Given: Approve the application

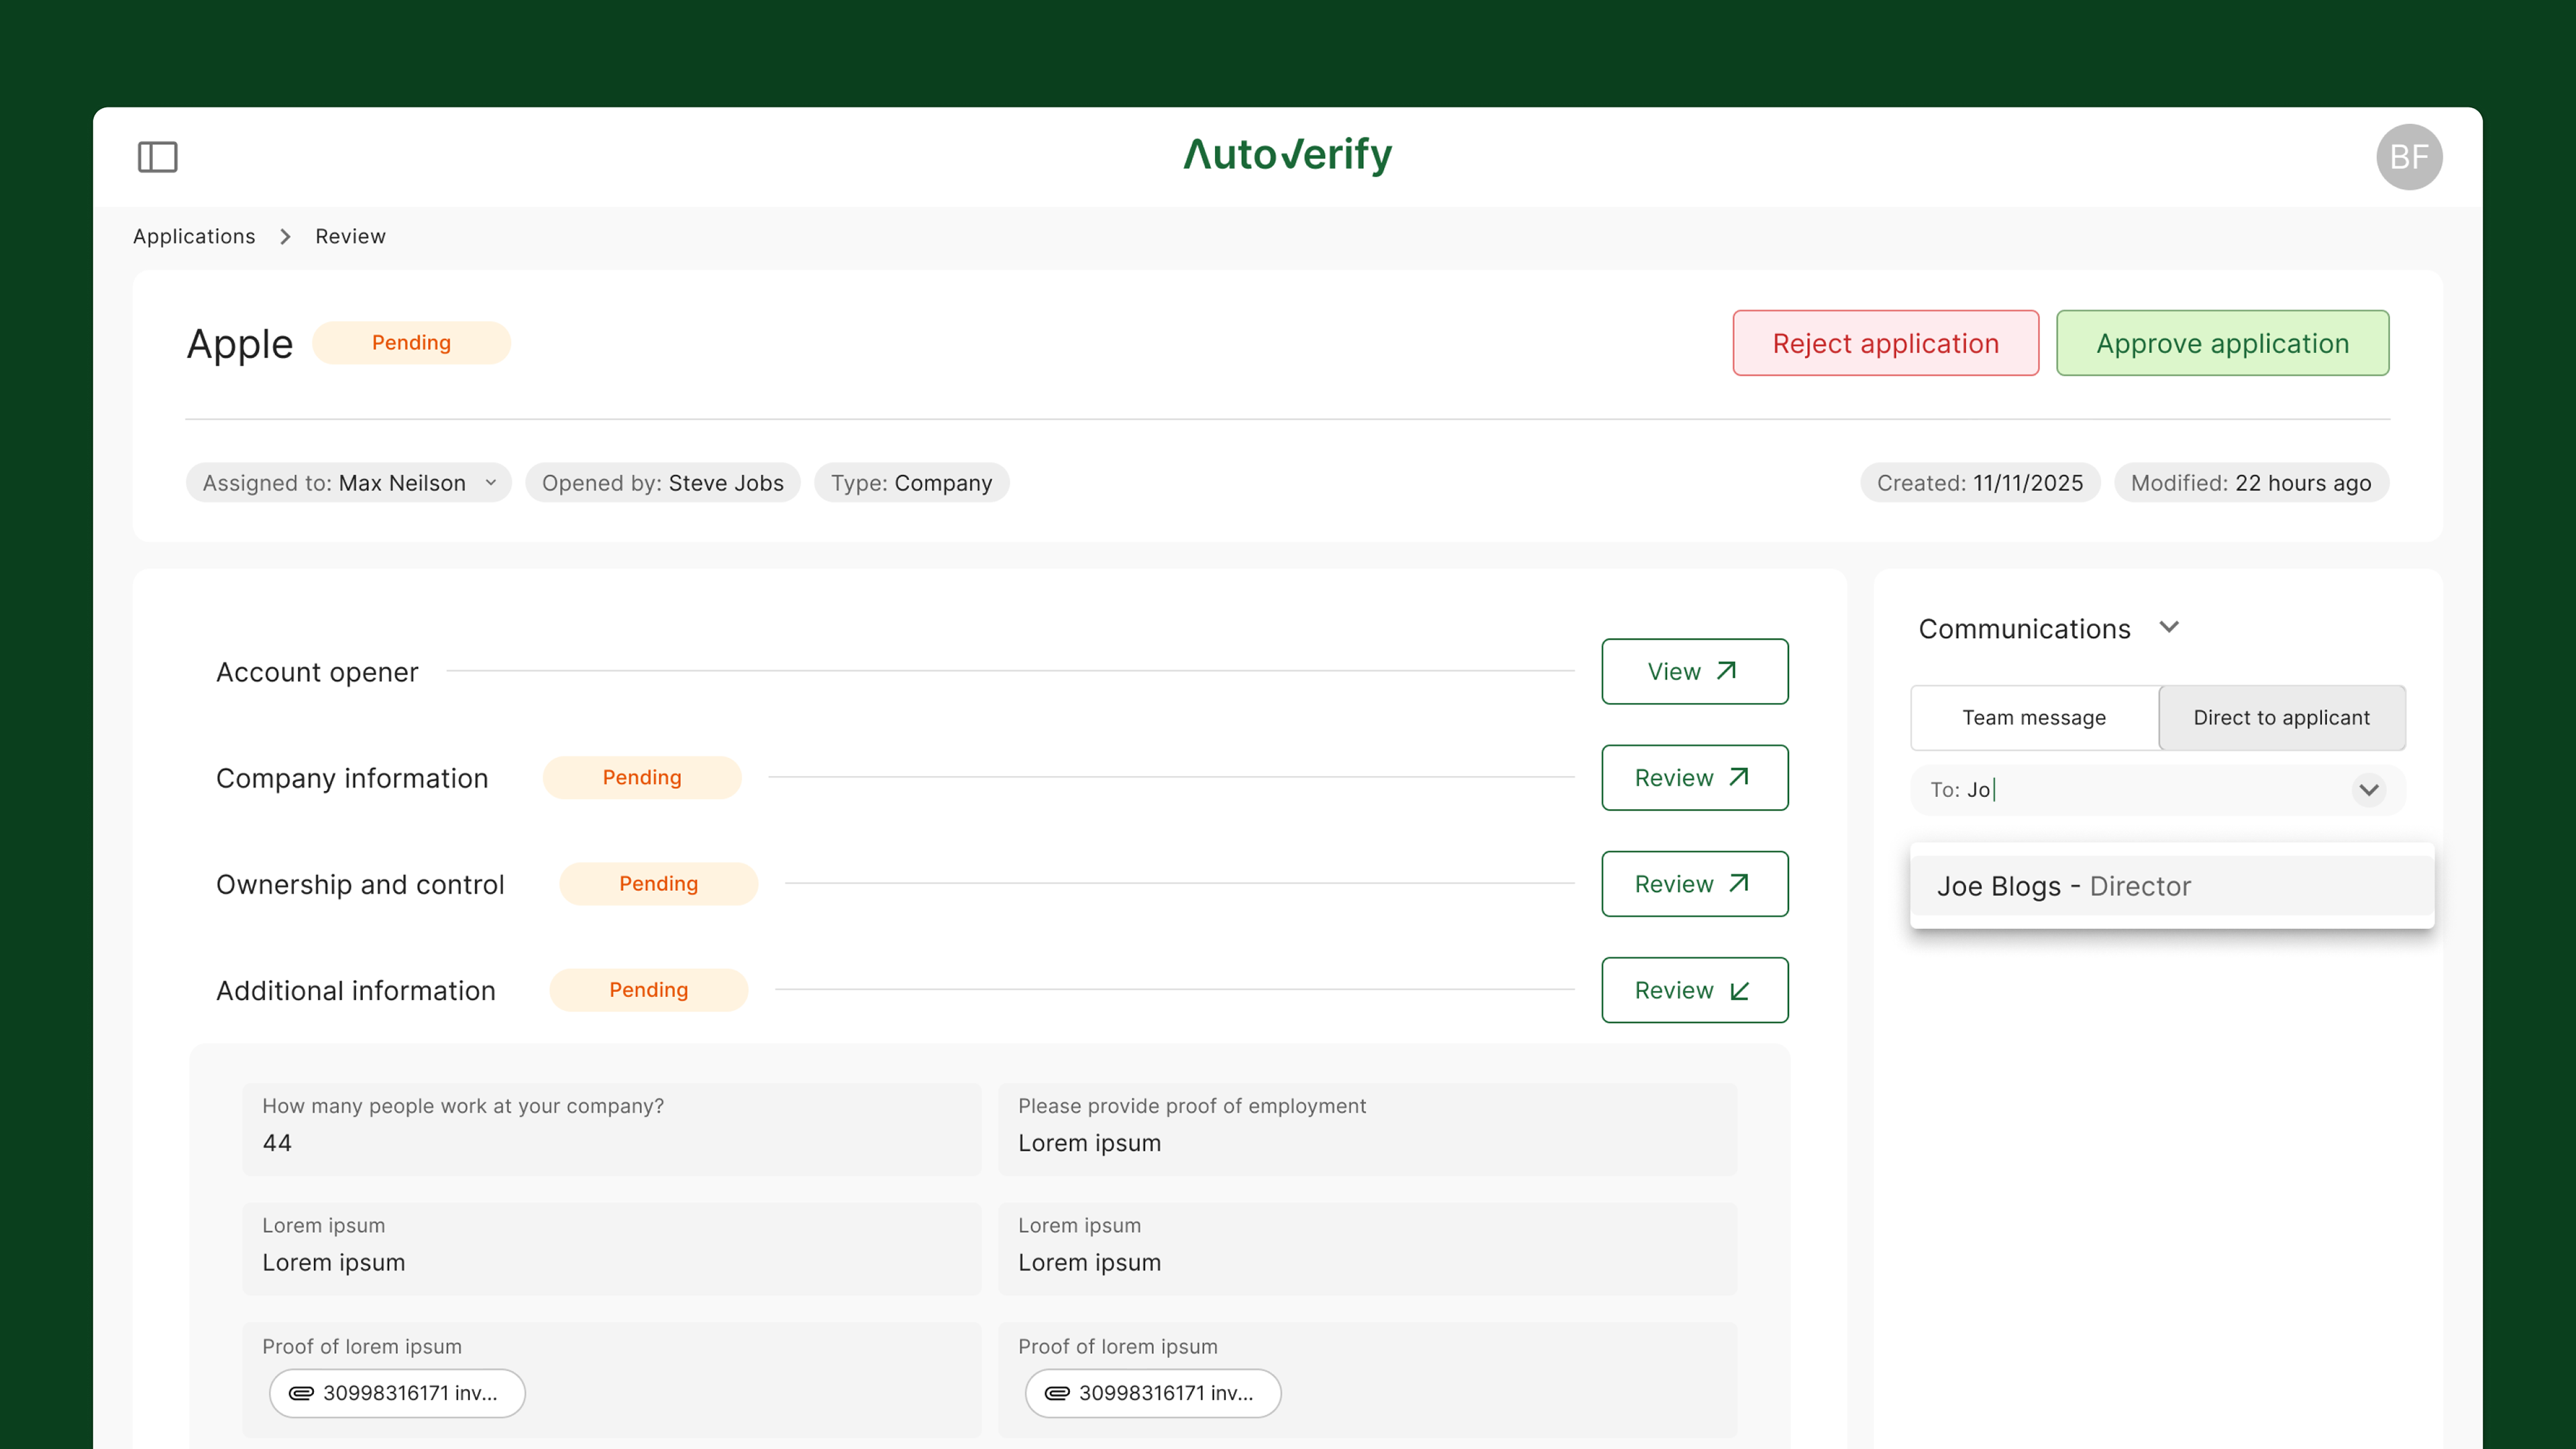Looking at the screenshot, I should (2222, 343).
